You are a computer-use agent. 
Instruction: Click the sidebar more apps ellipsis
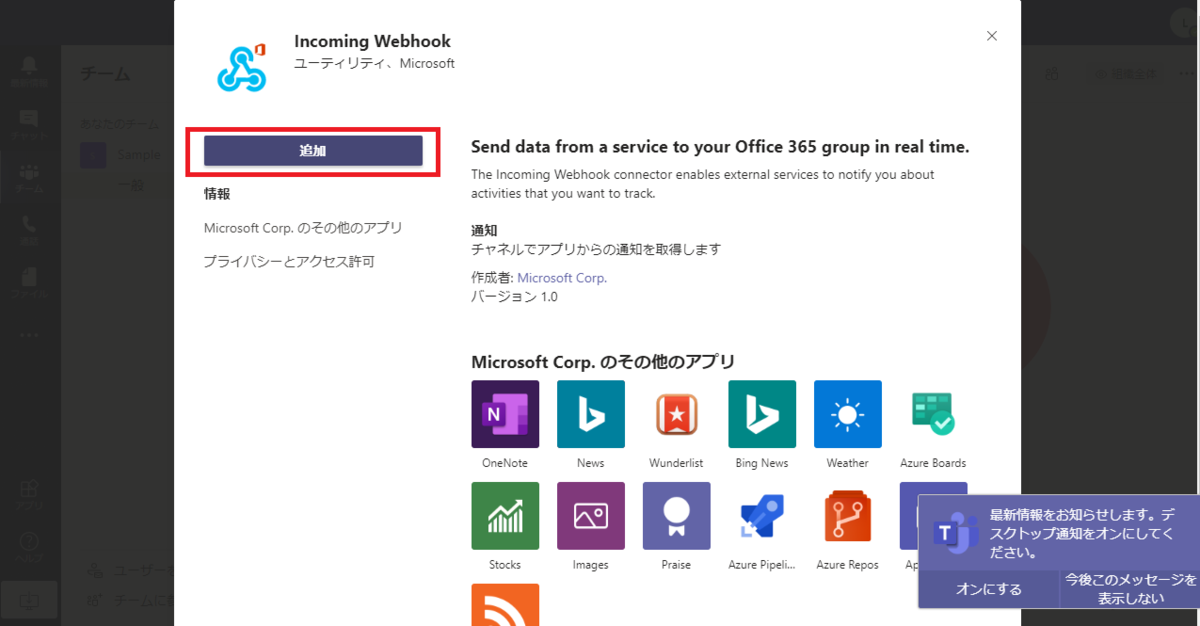(29, 335)
